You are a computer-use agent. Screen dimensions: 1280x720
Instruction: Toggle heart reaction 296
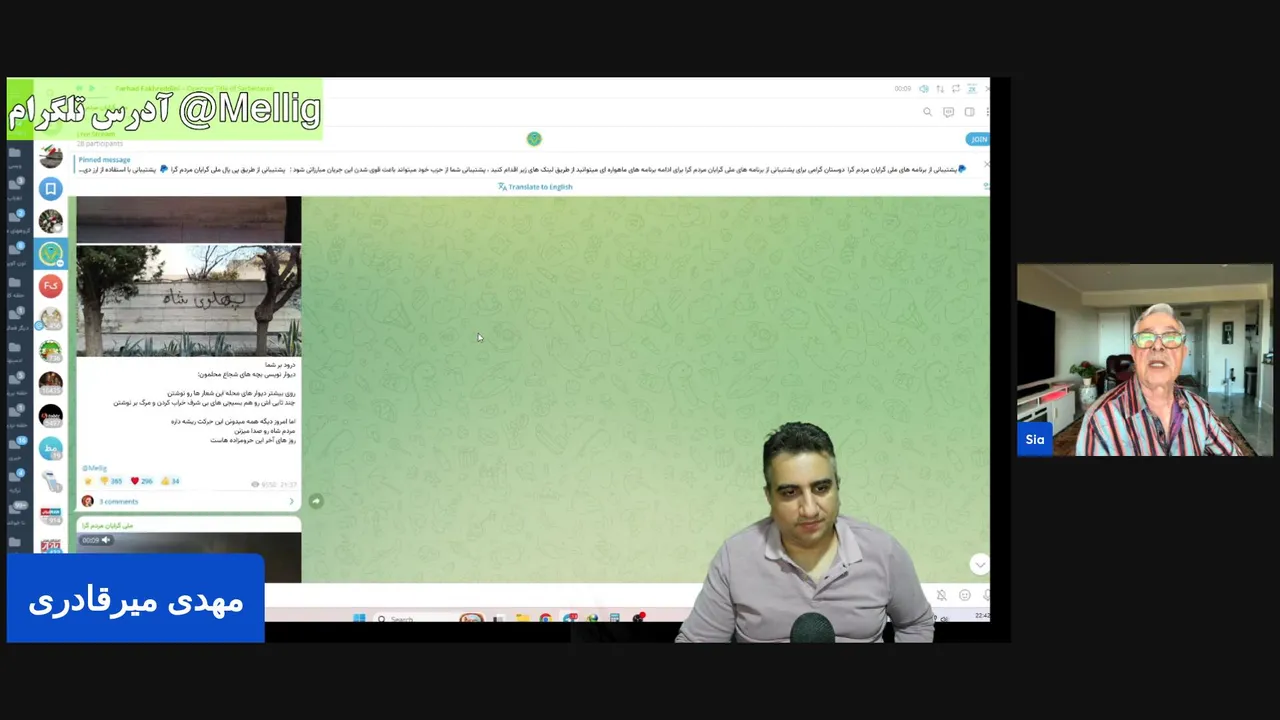click(141, 481)
